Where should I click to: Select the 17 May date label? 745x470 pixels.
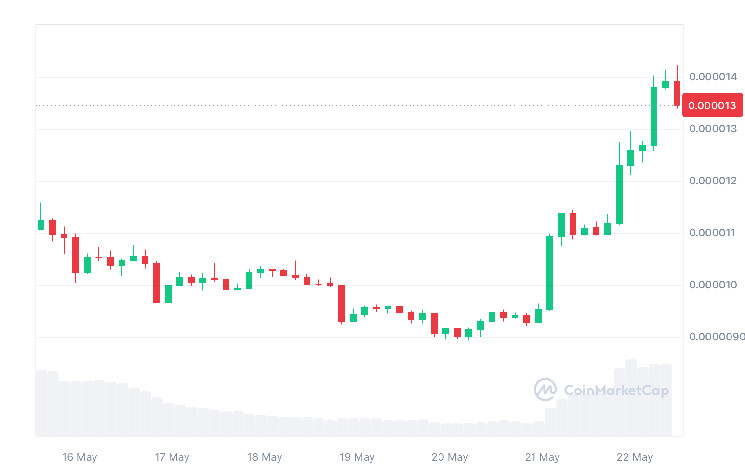pos(172,457)
